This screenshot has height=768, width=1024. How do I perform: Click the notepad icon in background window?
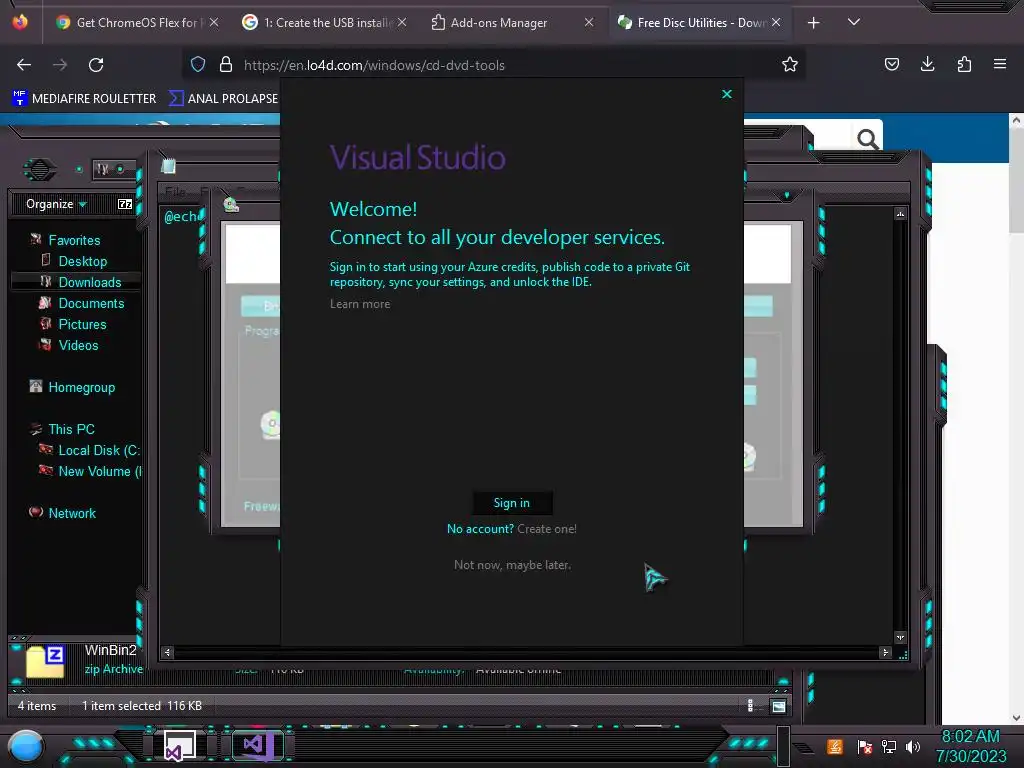pyautogui.click(x=168, y=166)
